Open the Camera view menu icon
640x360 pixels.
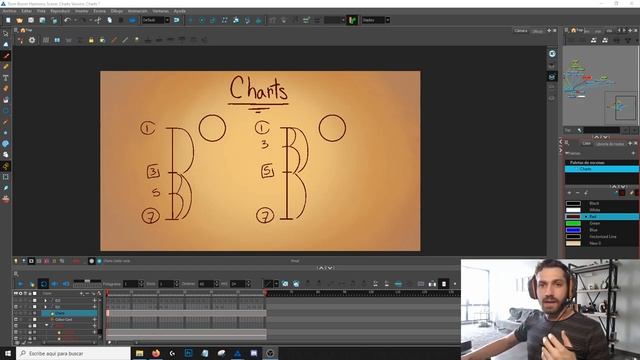click(x=16, y=30)
